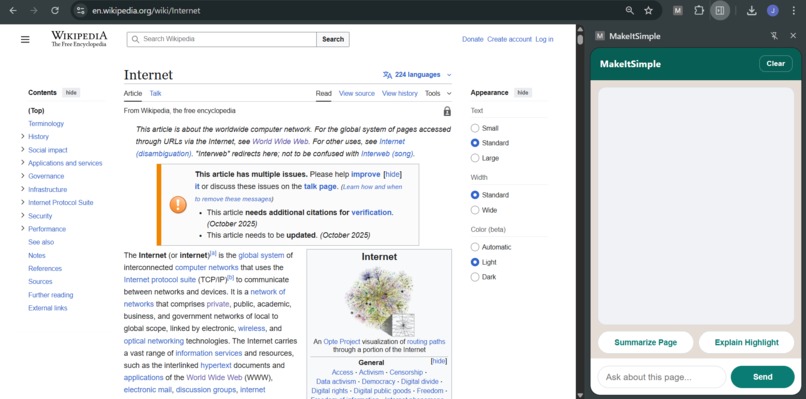
Task: Expand Applications and services in Contents
Action: point(23,162)
